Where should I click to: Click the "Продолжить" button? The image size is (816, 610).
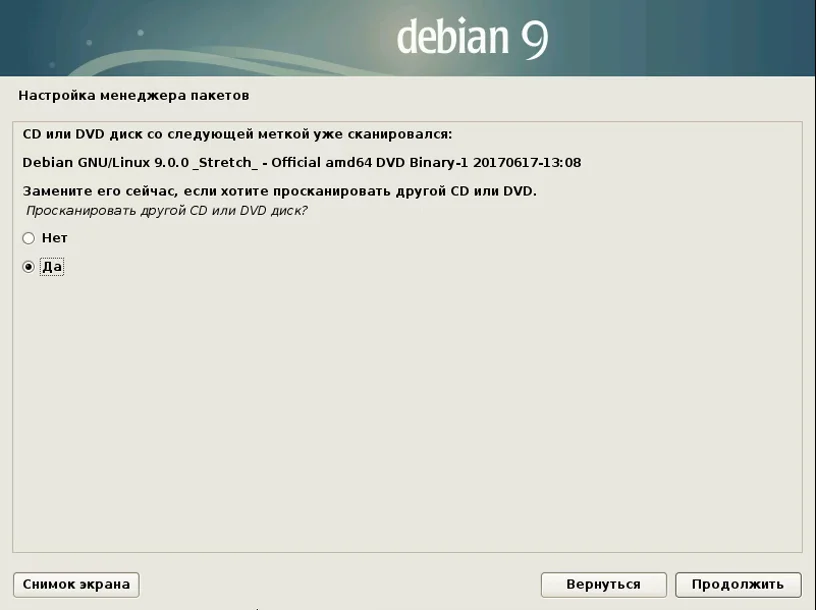pos(738,584)
